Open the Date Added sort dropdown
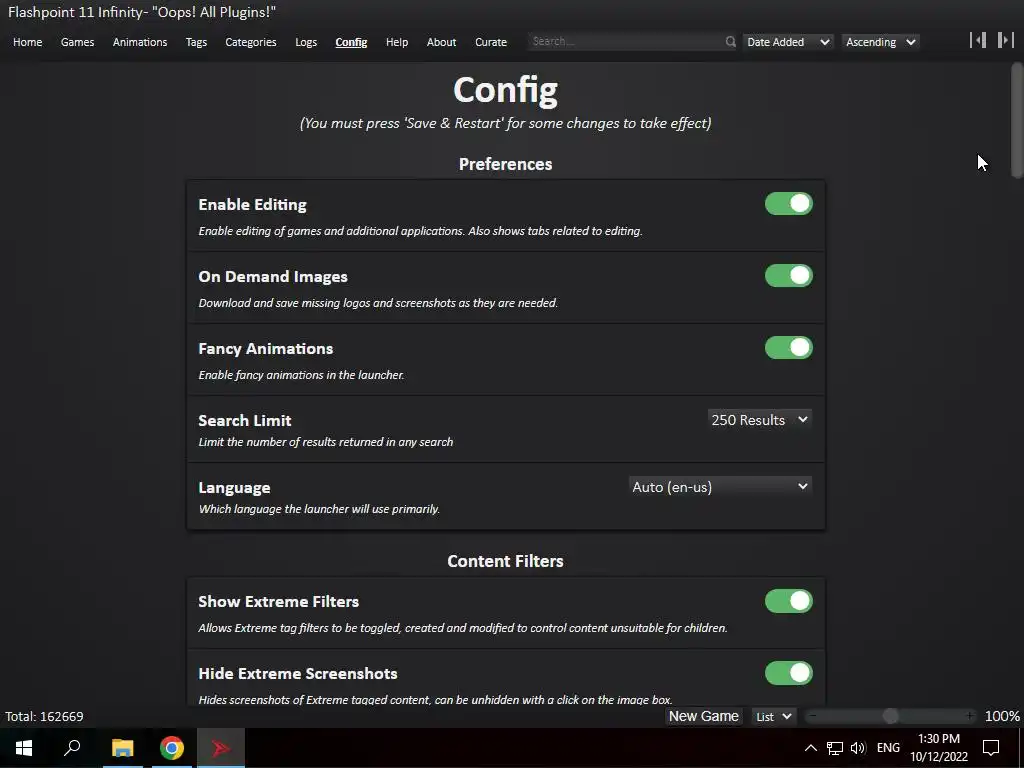 (x=788, y=42)
